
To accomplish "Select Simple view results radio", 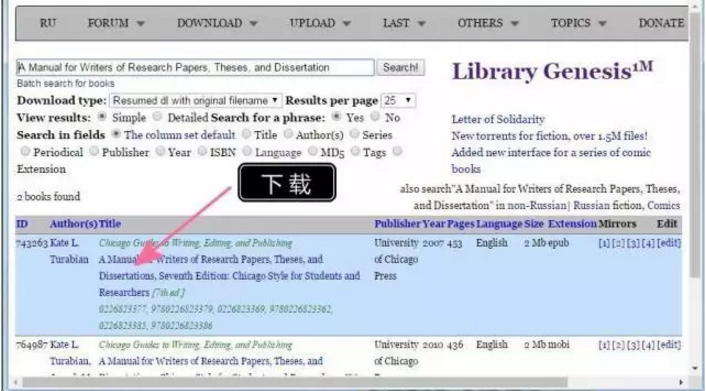I will (102, 117).
